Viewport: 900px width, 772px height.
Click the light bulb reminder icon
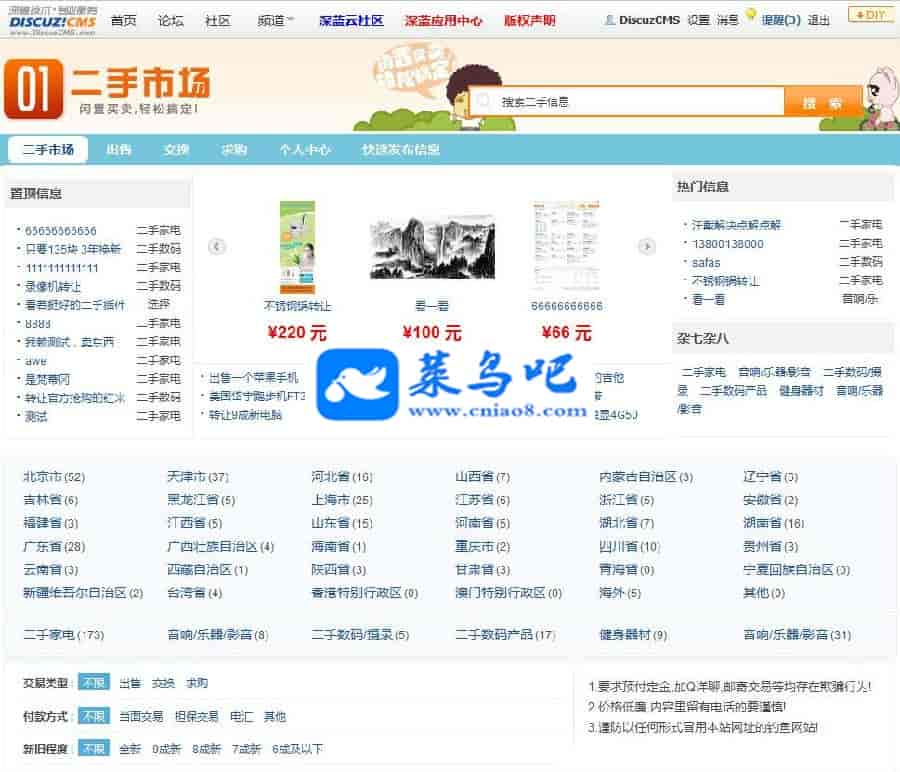pyautogui.click(x=750, y=14)
